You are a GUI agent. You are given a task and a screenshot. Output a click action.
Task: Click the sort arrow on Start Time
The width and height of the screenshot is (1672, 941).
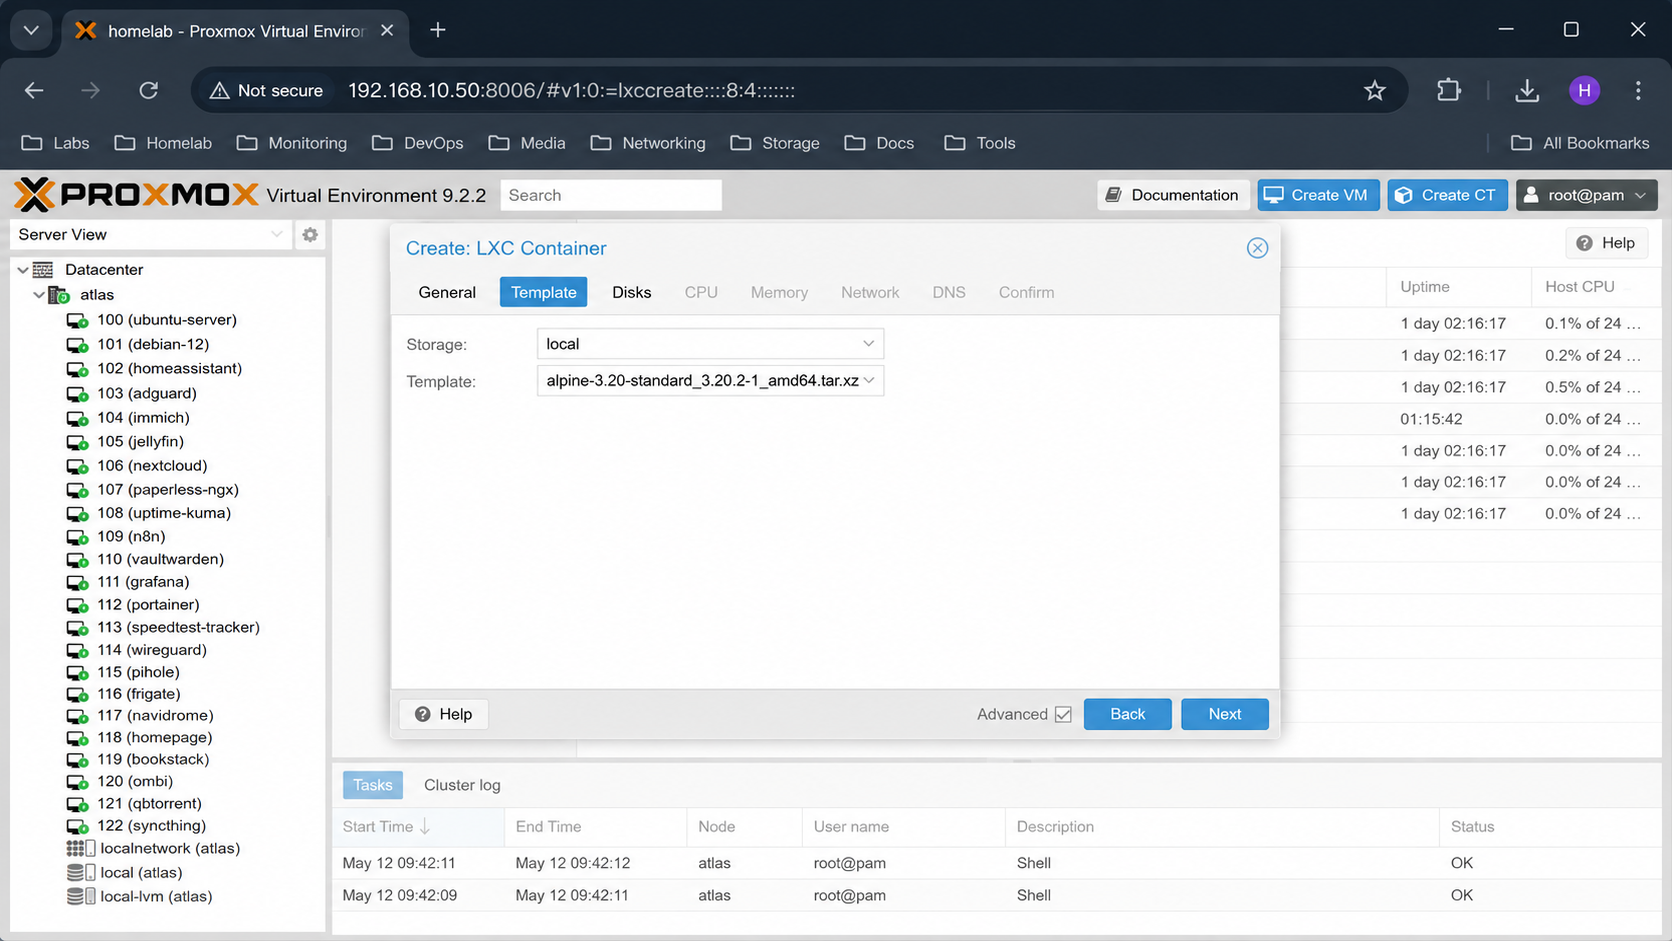(x=425, y=827)
